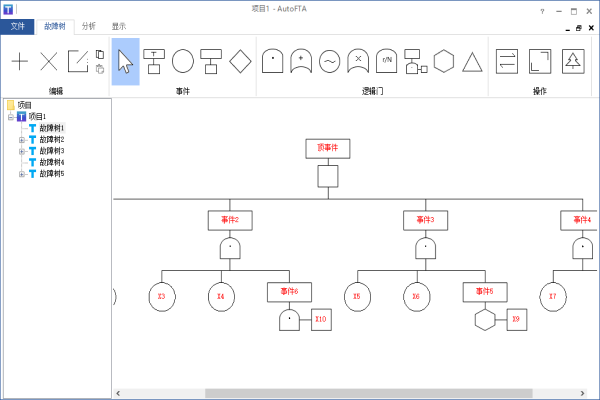This screenshot has height=400, width=600.
Task: Click the delete X icon in edit group
Action: tap(49, 61)
